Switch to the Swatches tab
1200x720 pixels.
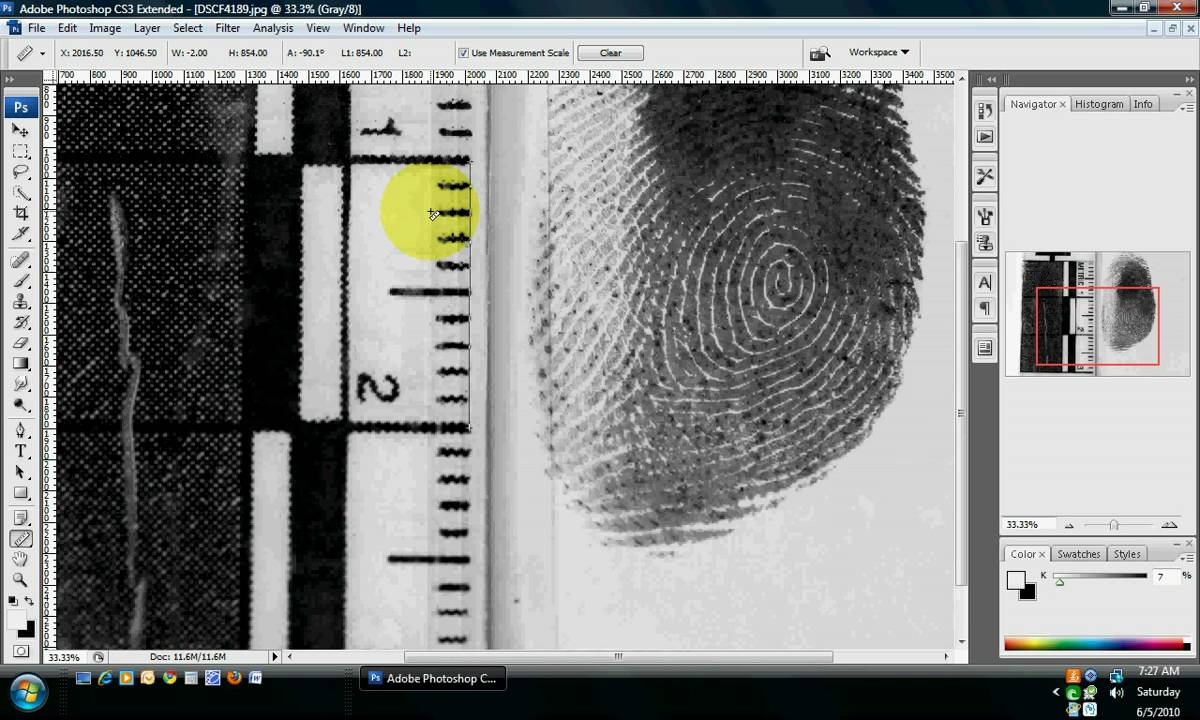1078,554
